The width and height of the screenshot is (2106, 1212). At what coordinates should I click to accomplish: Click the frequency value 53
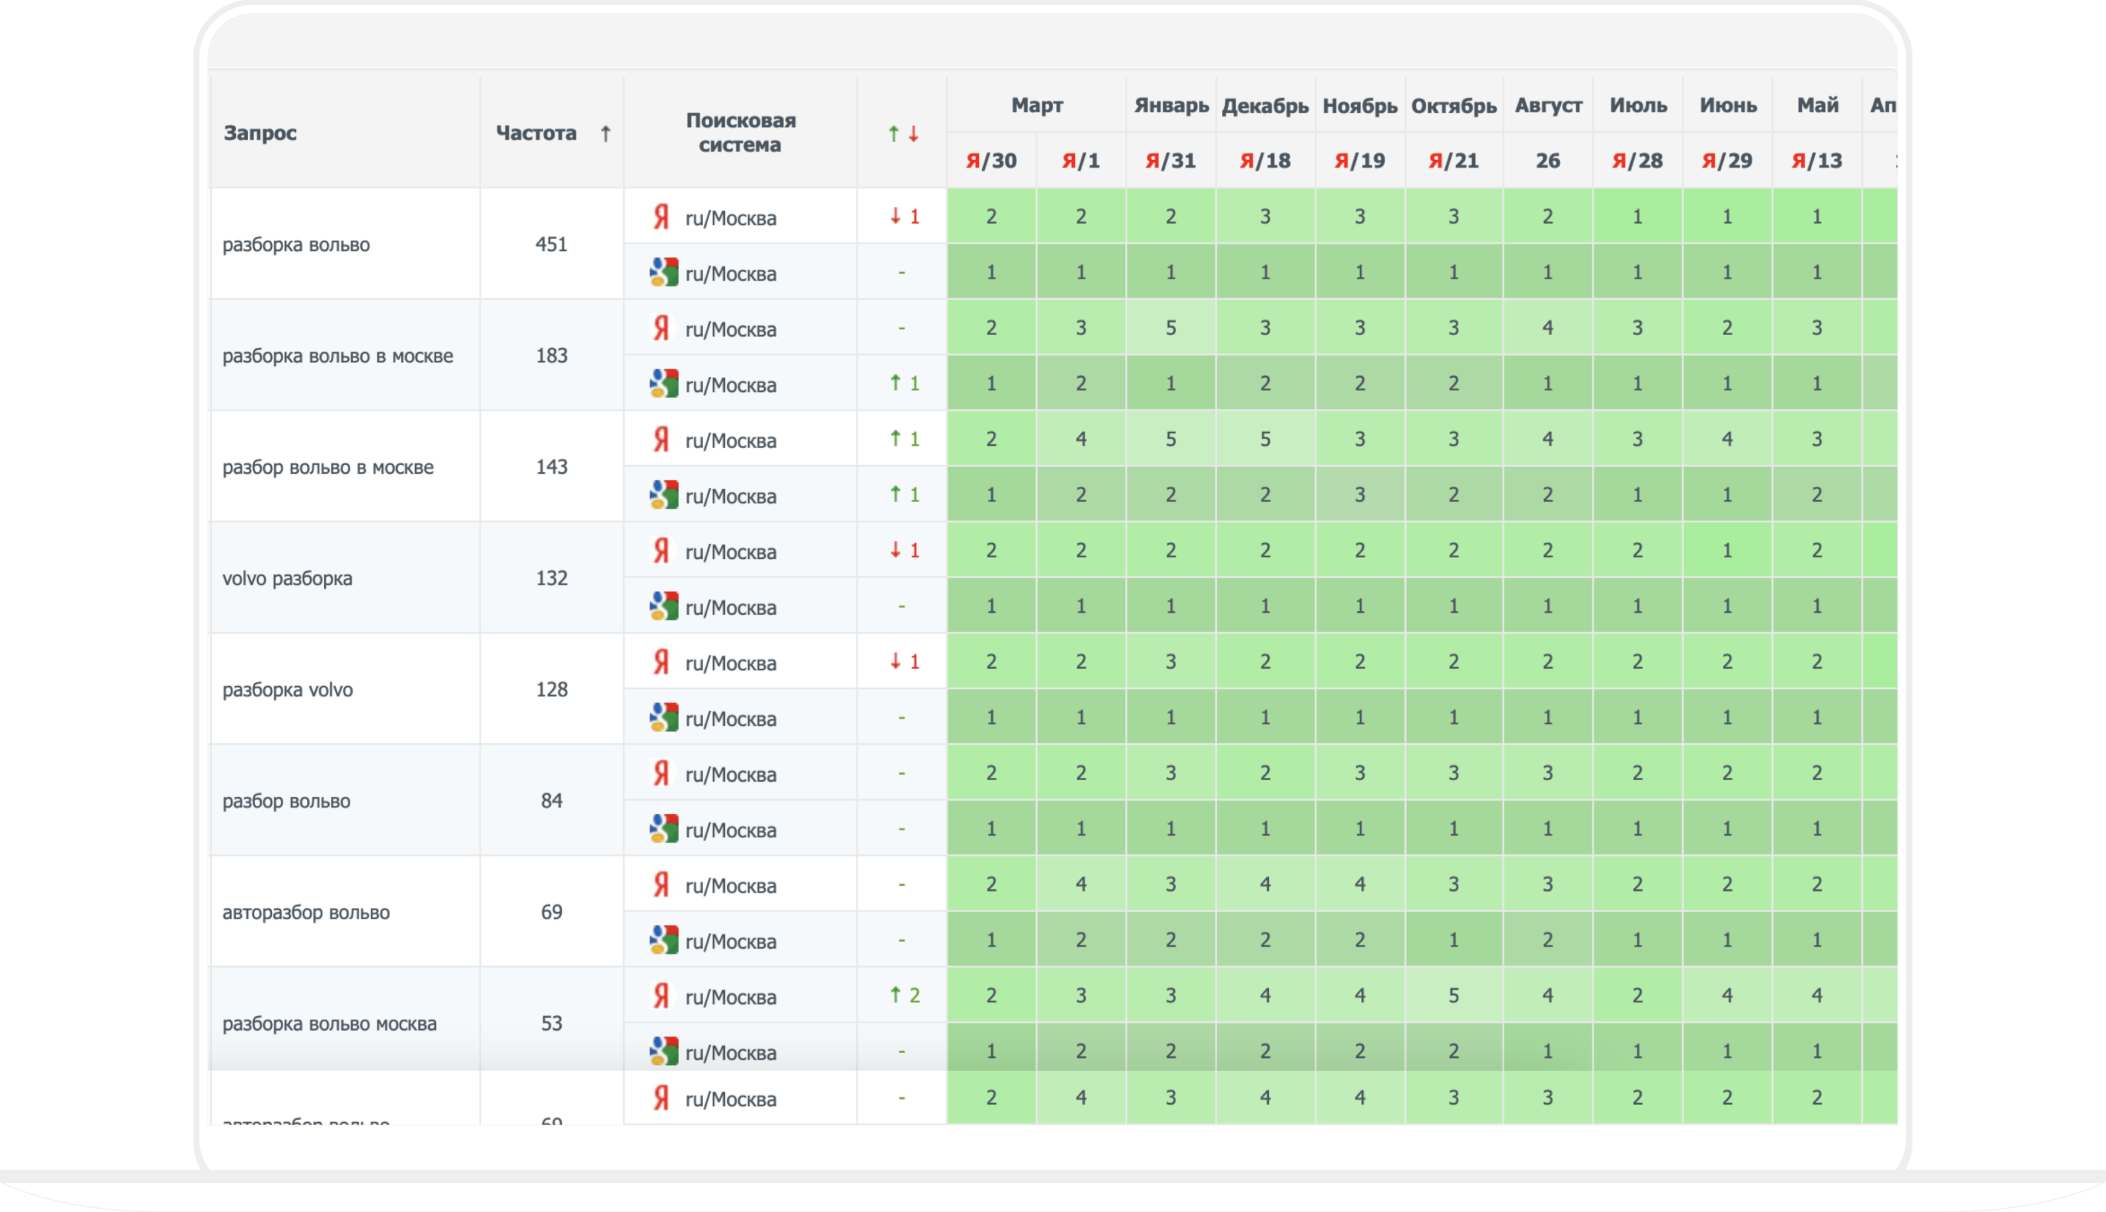point(552,1023)
